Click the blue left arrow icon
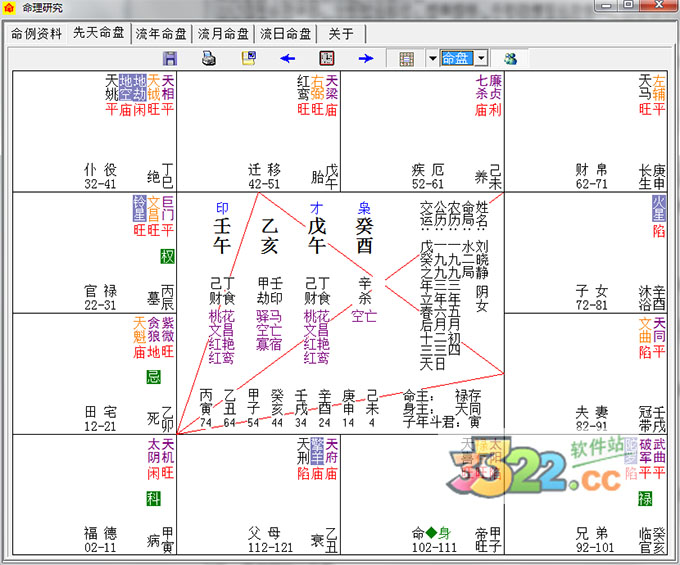The height and width of the screenshot is (565, 680). pos(288,58)
